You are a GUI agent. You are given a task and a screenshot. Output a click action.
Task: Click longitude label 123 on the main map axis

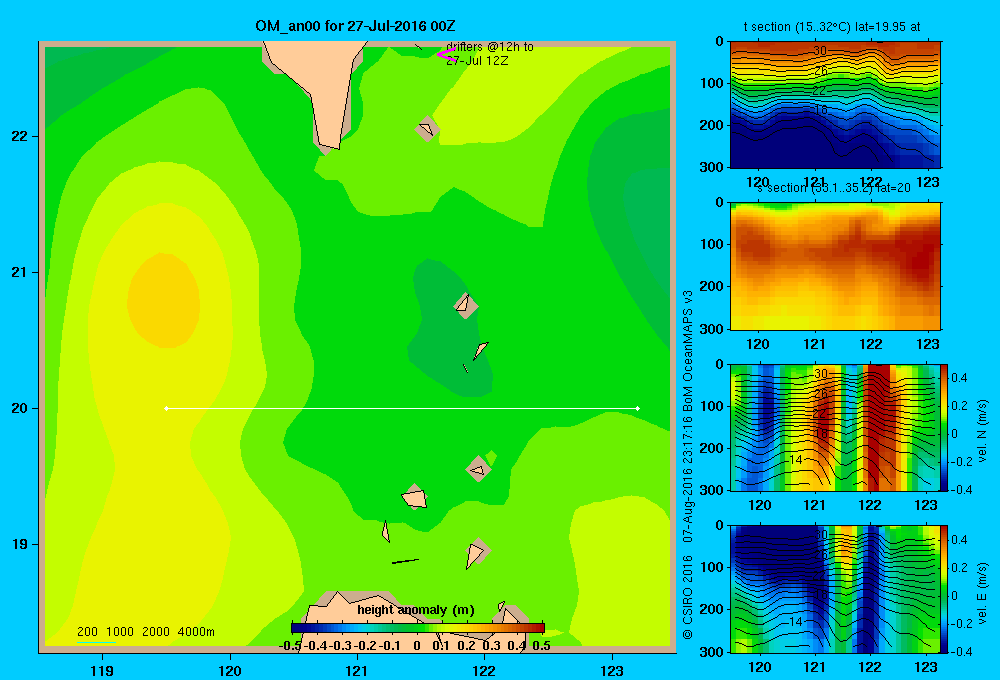[x=612, y=670]
